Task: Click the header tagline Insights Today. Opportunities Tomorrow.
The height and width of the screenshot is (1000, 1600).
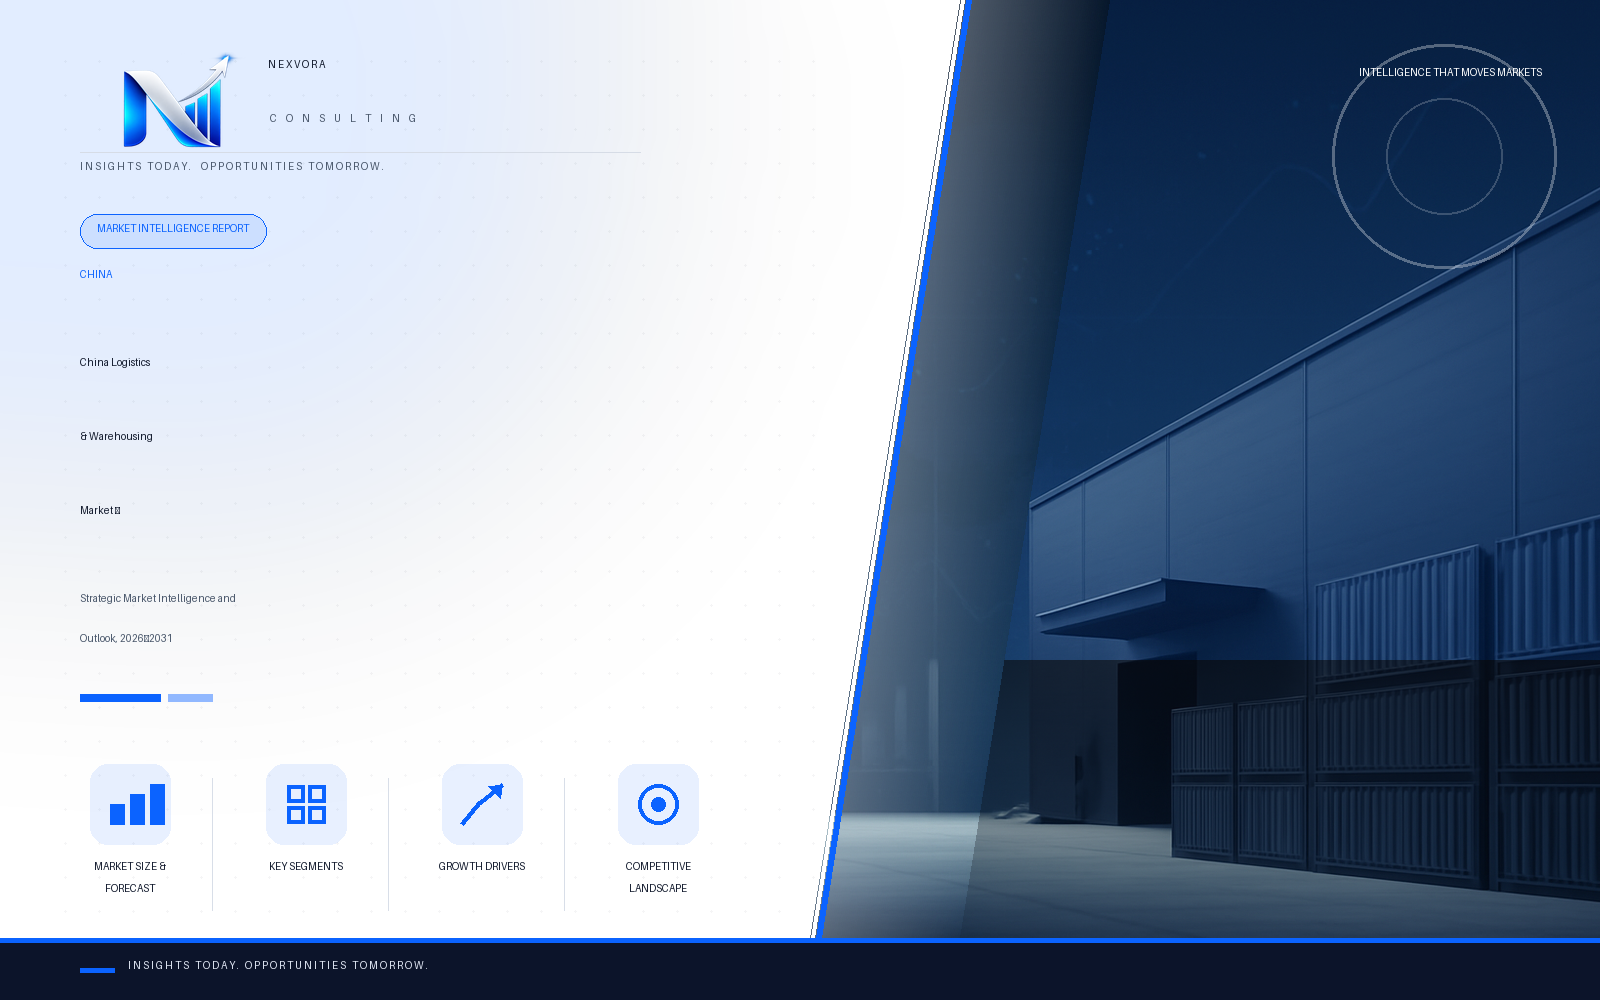Action: [x=232, y=166]
